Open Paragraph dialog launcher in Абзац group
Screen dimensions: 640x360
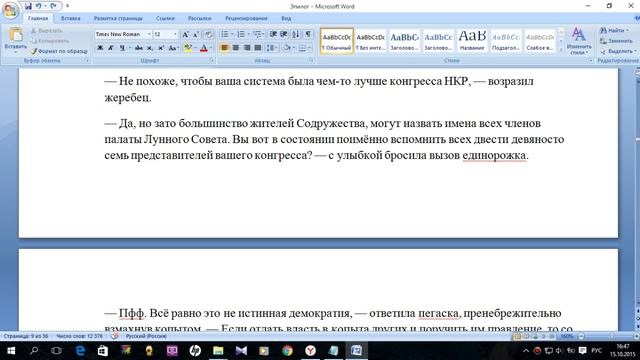pyautogui.click(x=311, y=60)
